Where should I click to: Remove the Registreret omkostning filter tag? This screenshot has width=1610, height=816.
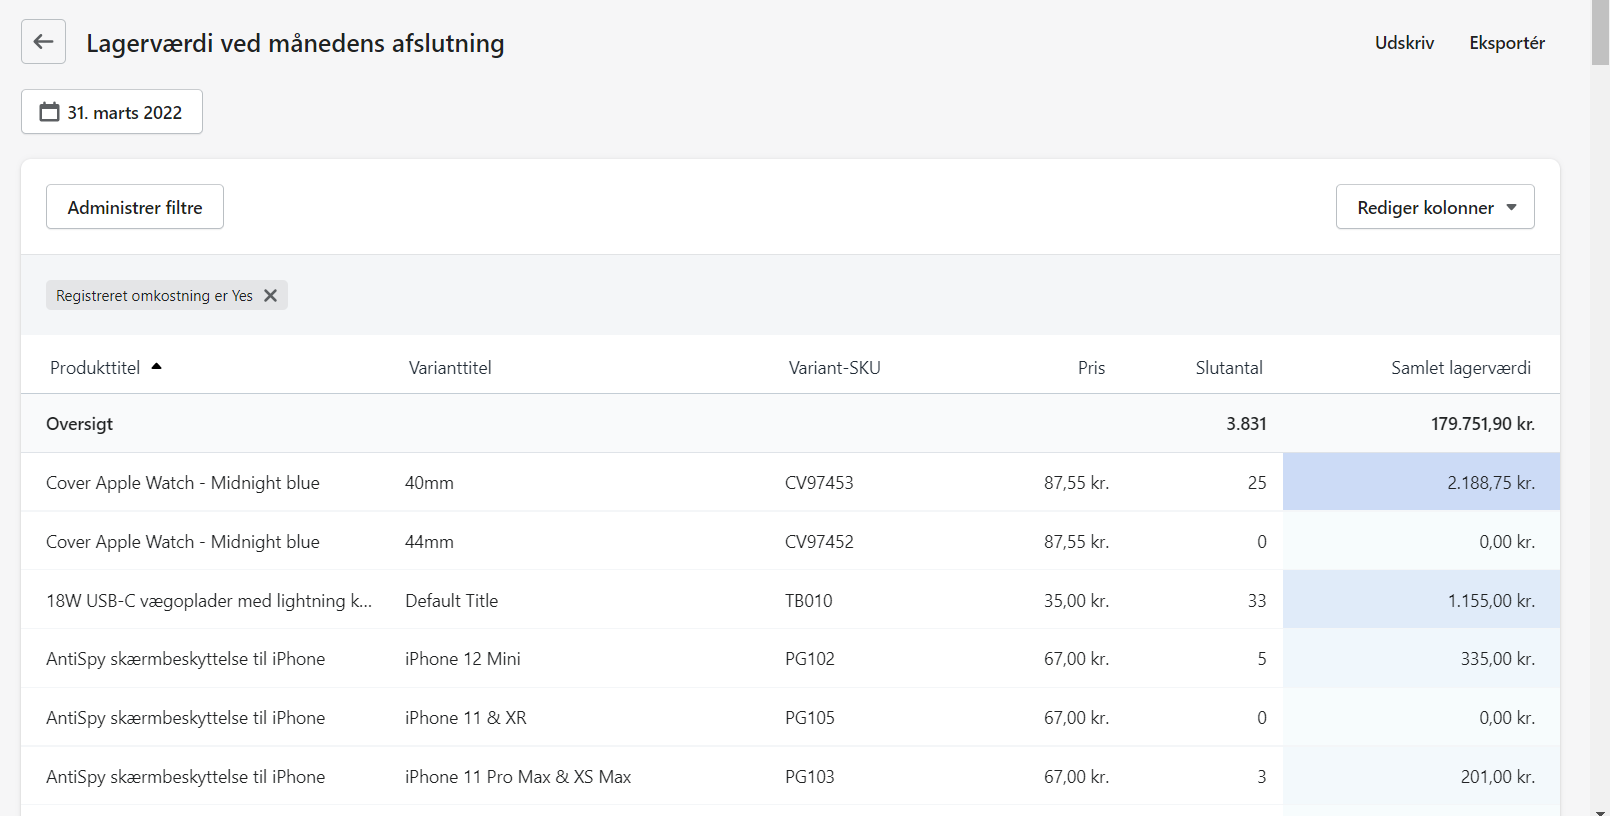pyautogui.click(x=270, y=296)
